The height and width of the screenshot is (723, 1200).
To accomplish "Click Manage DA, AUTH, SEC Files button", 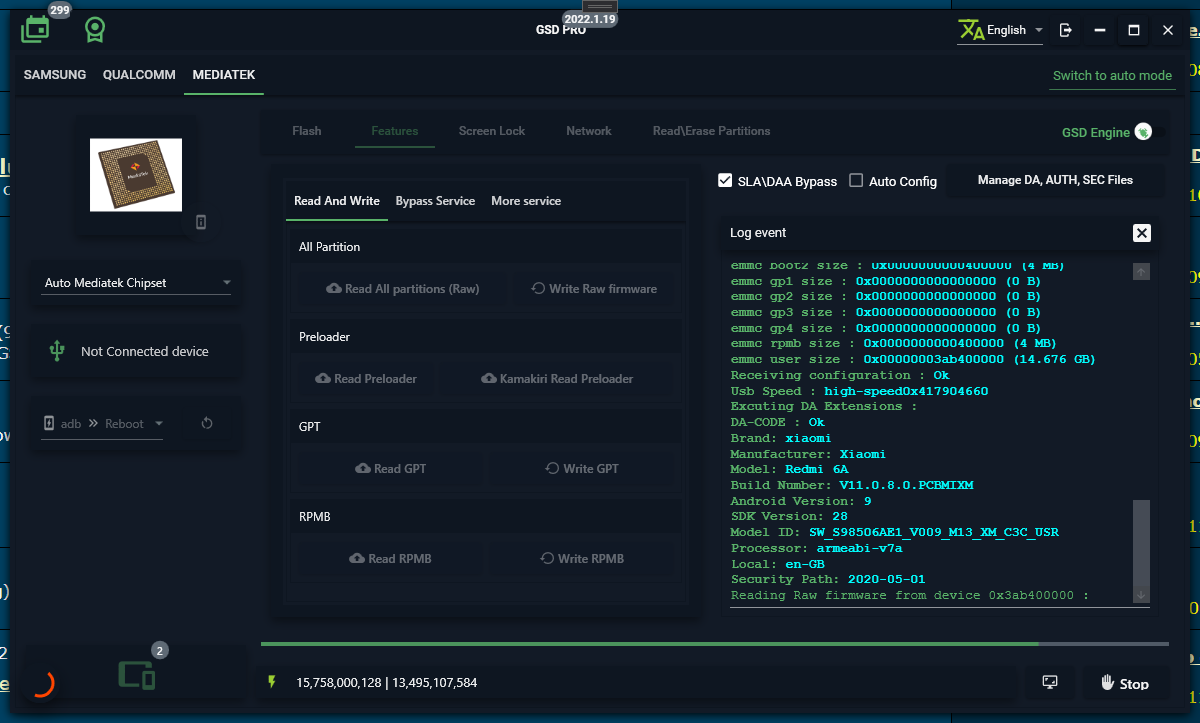I will (x=1056, y=180).
